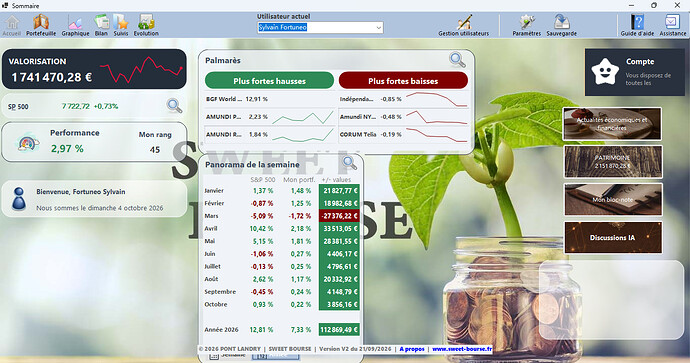Click the Plus fortes hausses button
Viewport: 690px width, 363px height.
(x=269, y=81)
